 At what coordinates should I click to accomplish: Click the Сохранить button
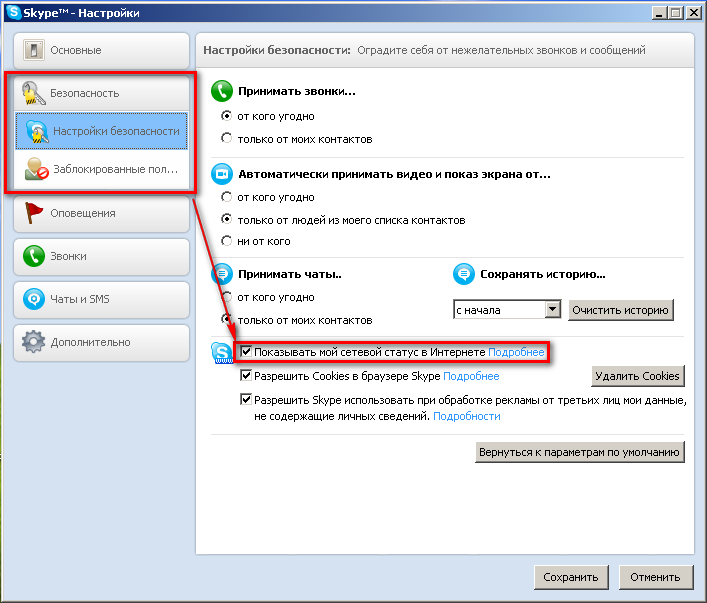(x=571, y=577)
